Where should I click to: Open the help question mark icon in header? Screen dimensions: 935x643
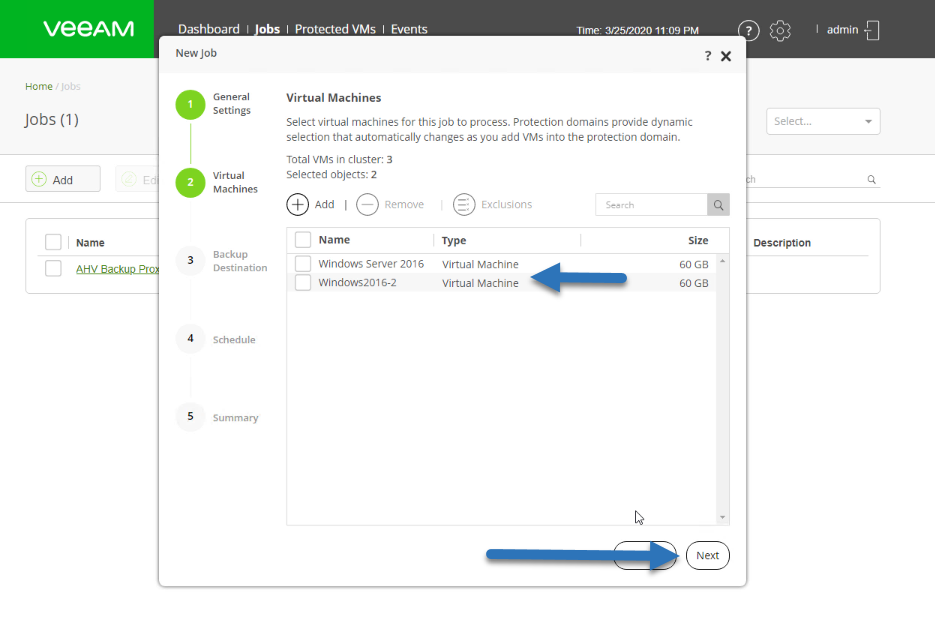pos(748,30)
